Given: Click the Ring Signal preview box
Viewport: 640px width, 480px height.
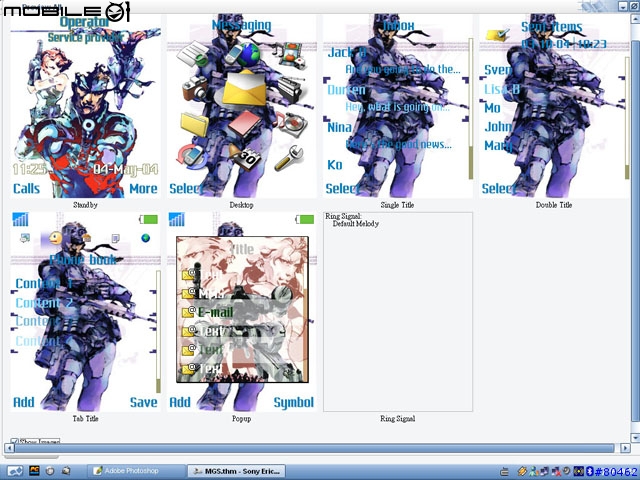Looking at the screenshot, I should (x=398, y=312).
